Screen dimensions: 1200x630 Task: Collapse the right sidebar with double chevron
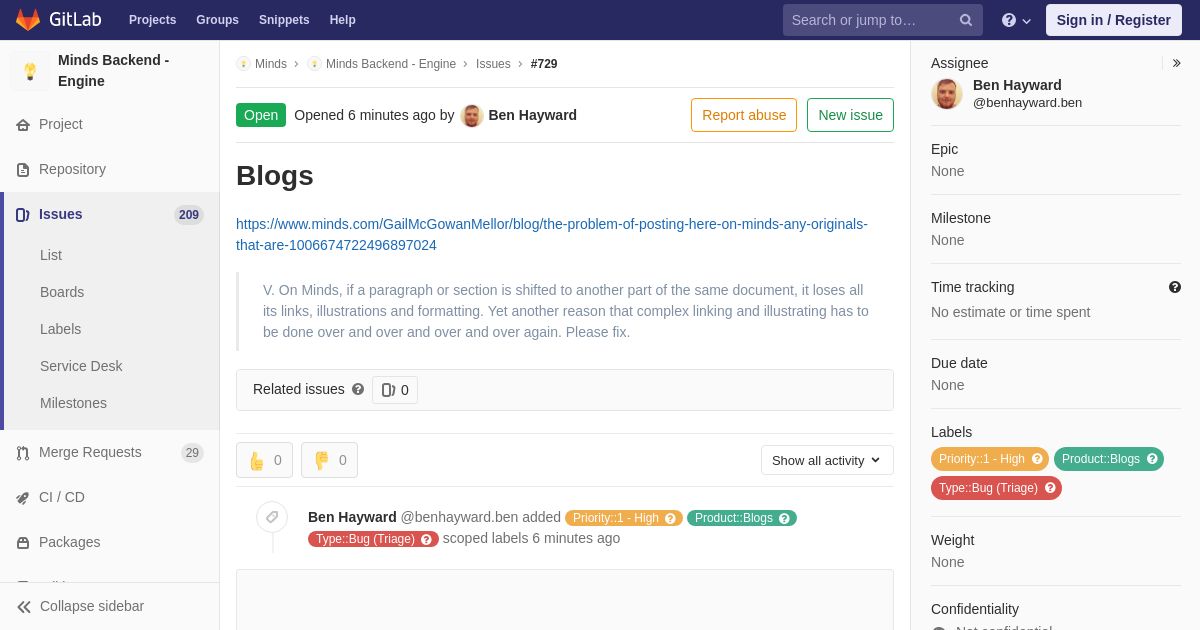click(1177, 63)
